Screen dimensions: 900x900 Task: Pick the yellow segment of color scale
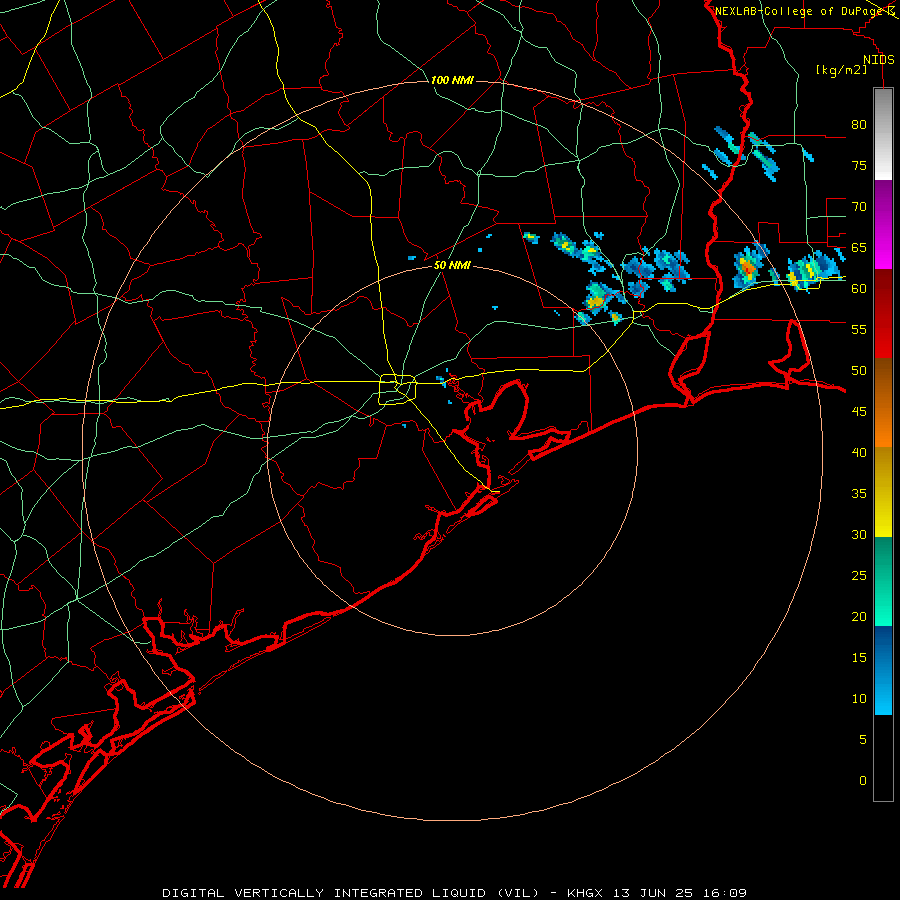pyautogui.click(x=883, y=492)
